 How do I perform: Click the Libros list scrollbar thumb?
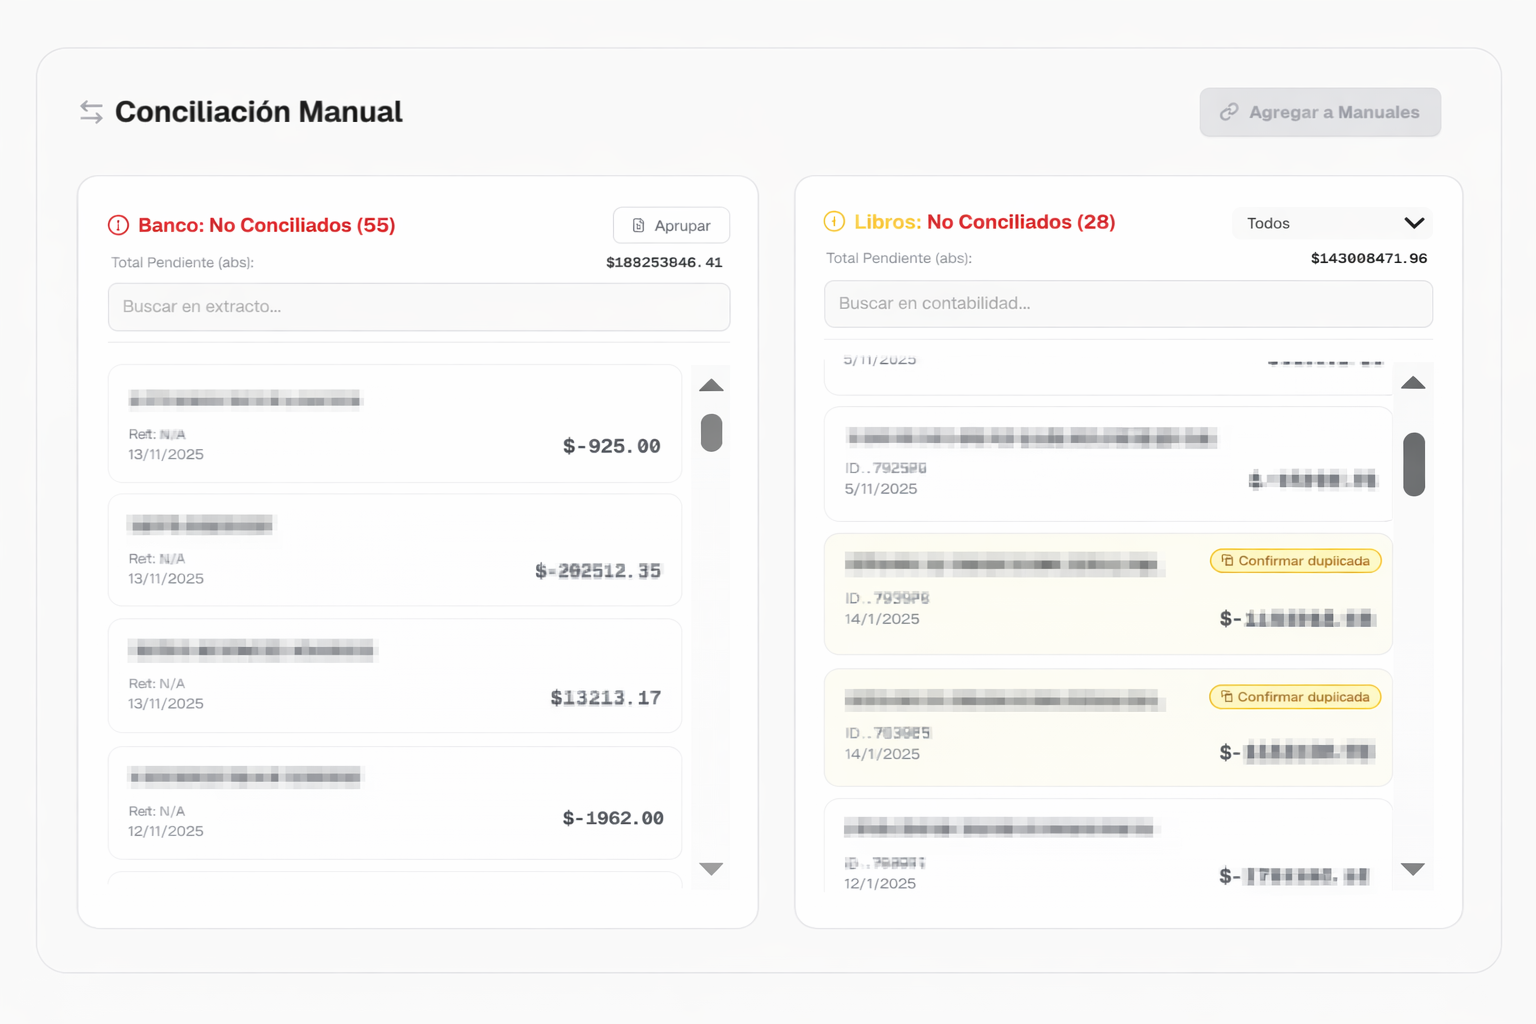point(1413,464)
